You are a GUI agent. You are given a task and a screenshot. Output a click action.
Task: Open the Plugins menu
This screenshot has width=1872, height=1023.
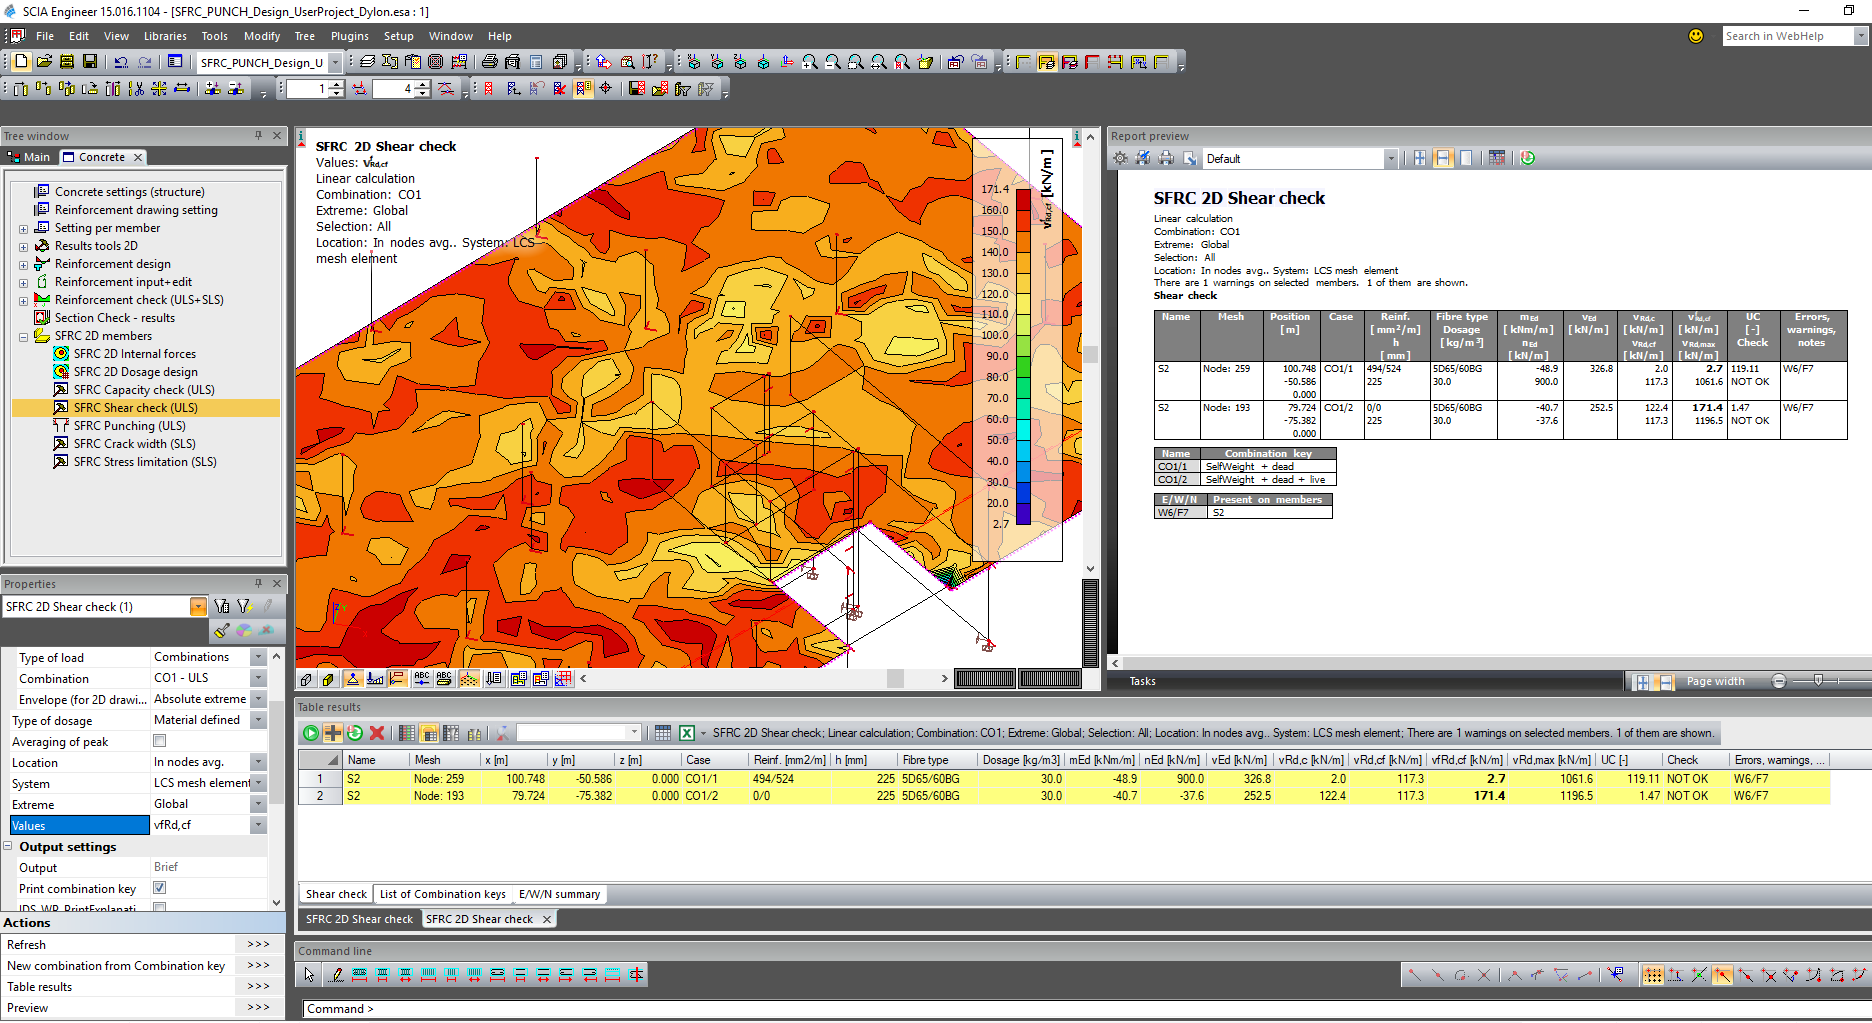click(350, 36)
